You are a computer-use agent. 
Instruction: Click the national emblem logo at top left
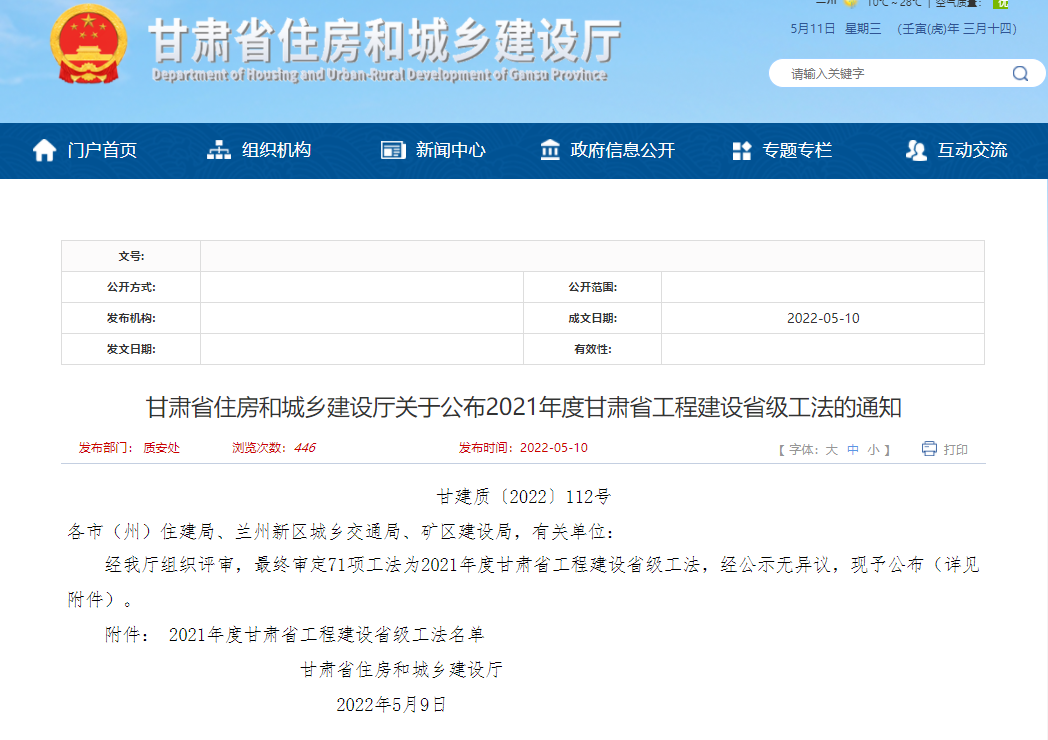(x=91, y=45)
